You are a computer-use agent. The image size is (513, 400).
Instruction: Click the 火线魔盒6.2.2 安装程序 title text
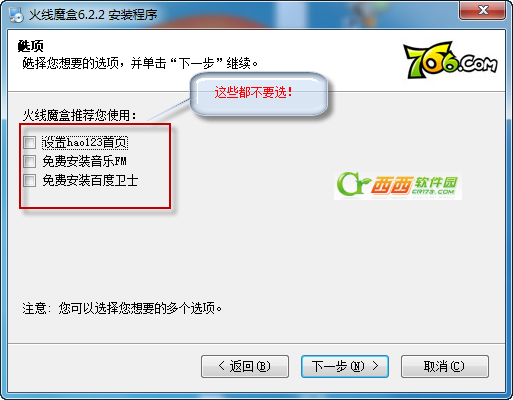[93, 15]
